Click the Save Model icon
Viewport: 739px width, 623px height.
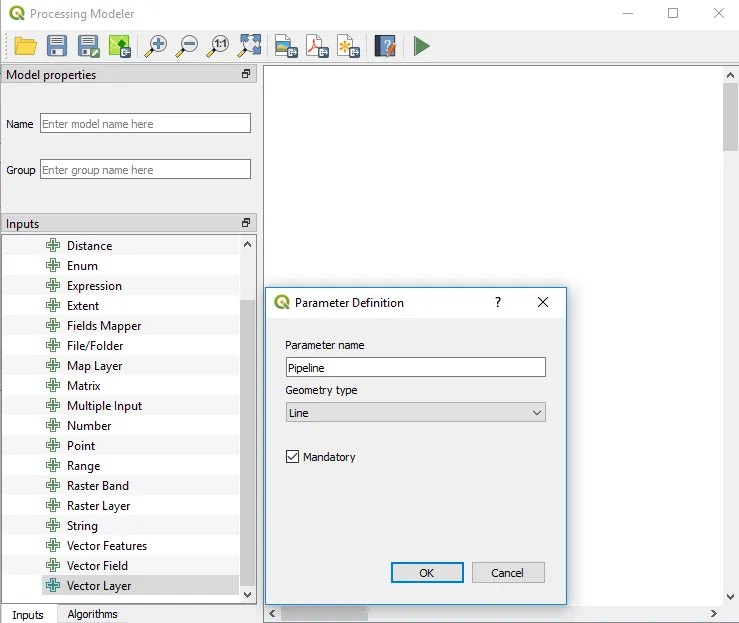(57, 46)
